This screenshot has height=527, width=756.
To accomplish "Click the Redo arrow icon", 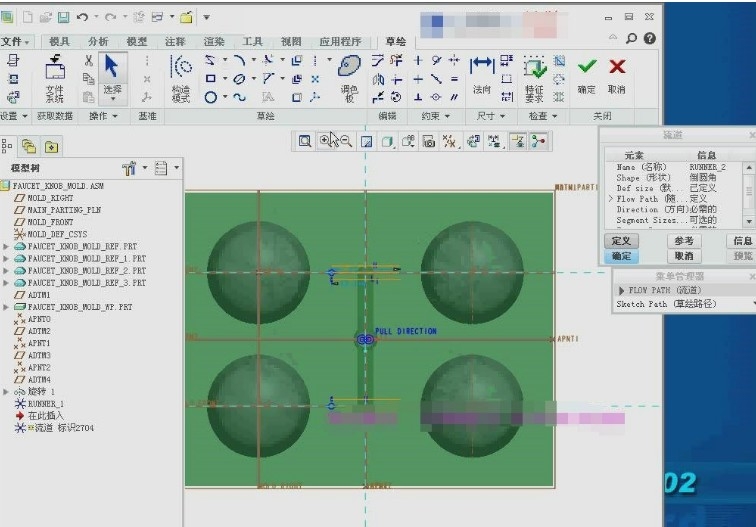I will [110, 17].
